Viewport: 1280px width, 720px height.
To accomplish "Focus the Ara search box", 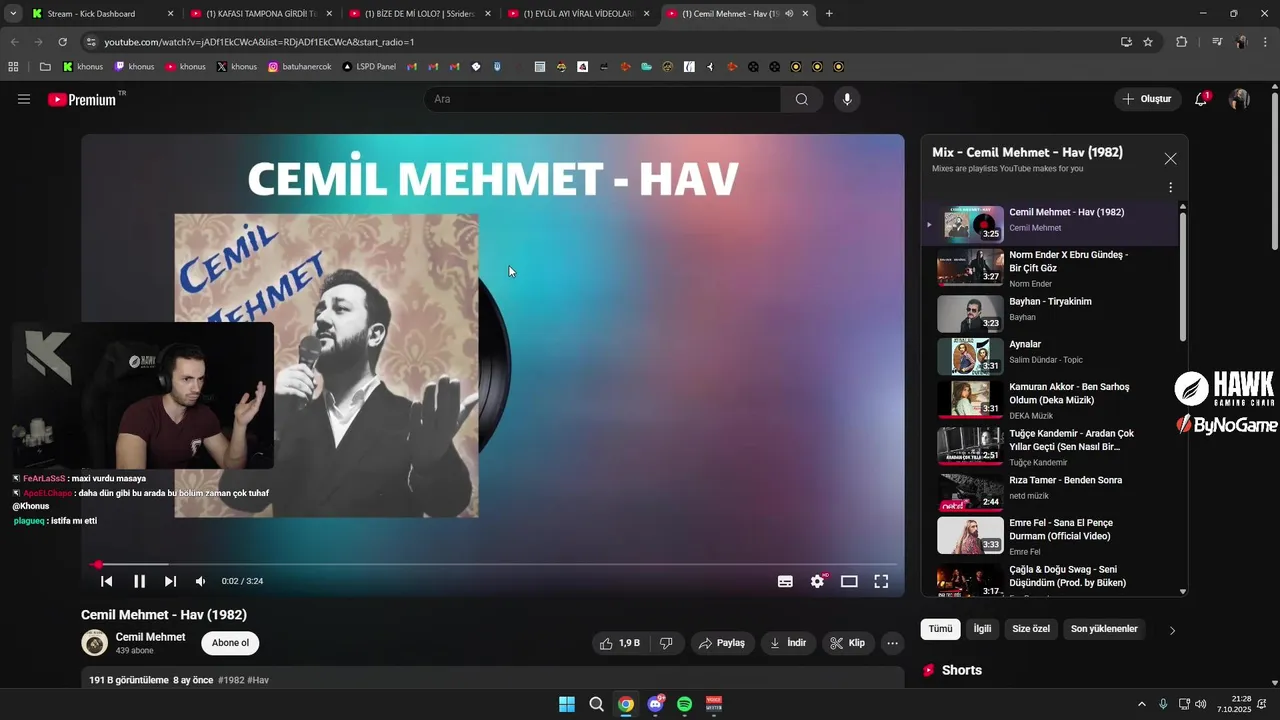I will (603, 99).
